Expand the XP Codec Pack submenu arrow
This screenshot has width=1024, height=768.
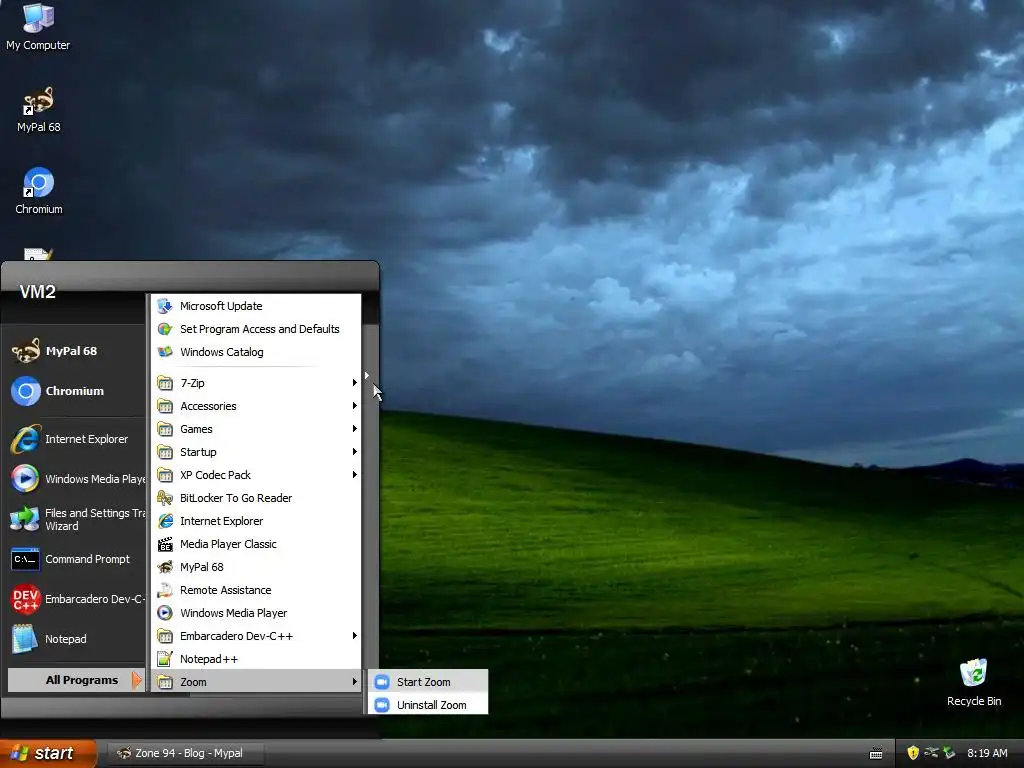[x=355, y=475]
